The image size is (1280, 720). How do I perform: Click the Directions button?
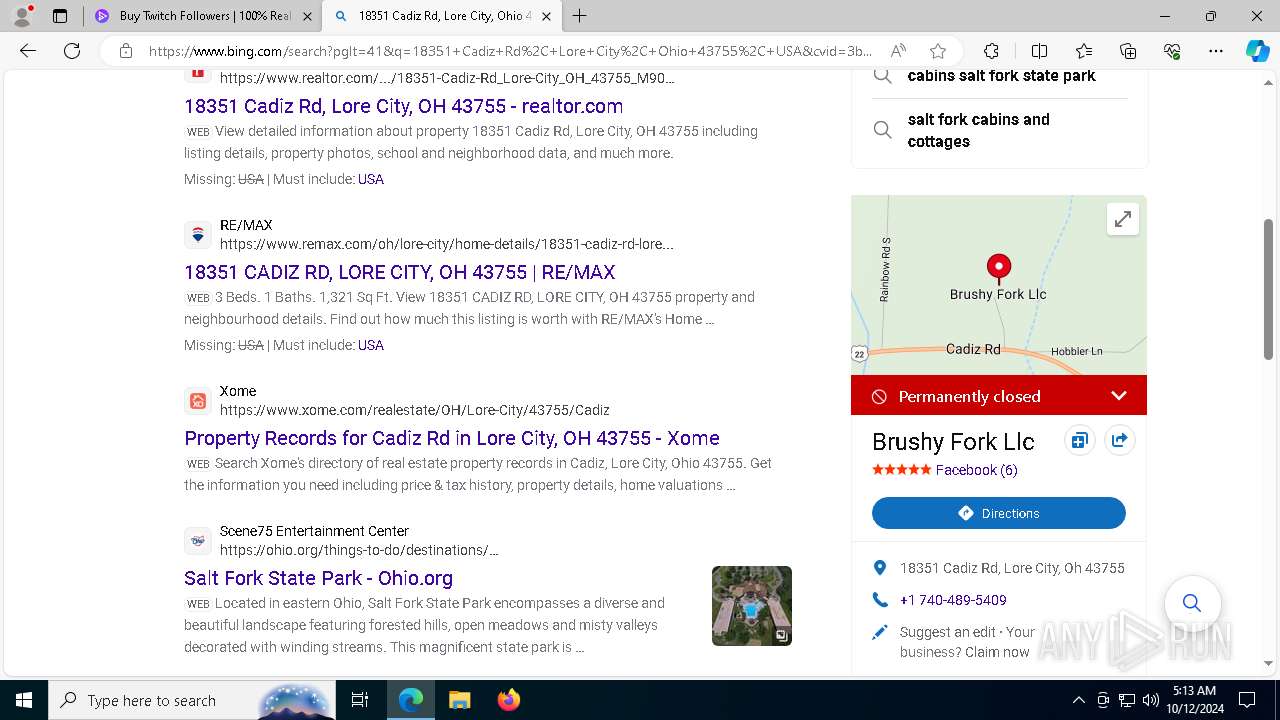(998, 513)
